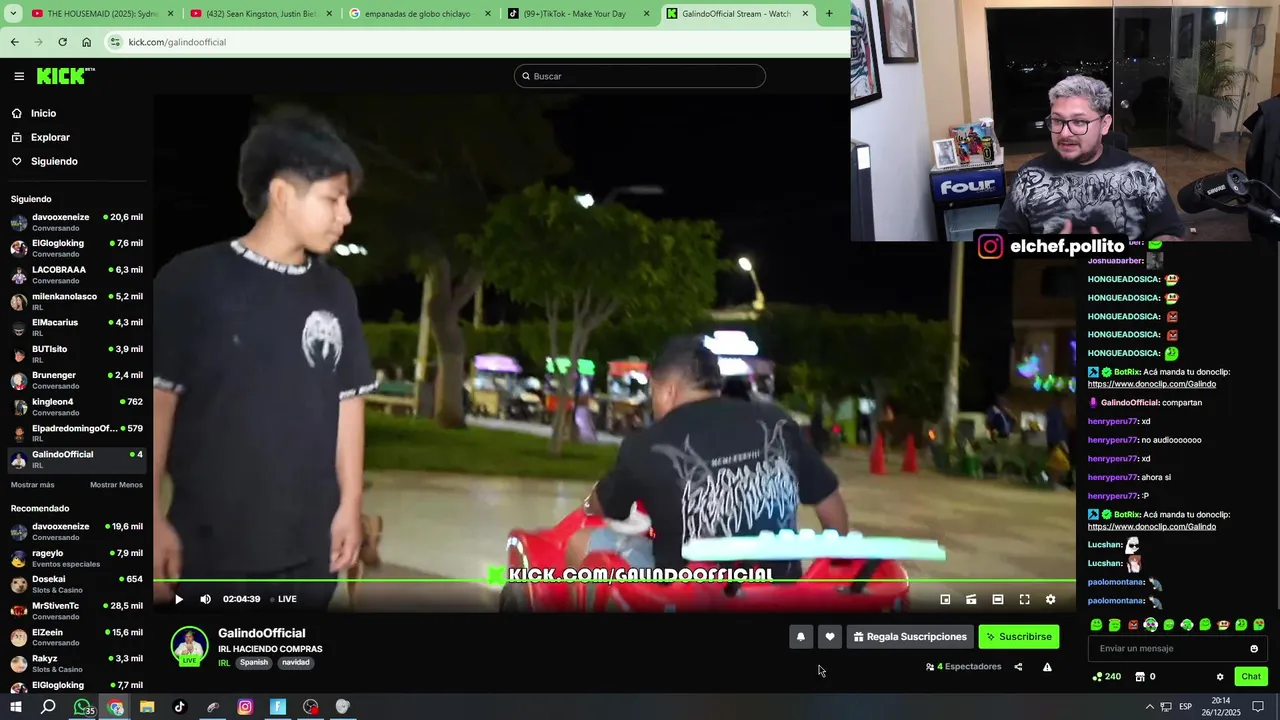
Task: Open rageylo recommended channel
Action: pyautogui.click(x=76, y=558)
